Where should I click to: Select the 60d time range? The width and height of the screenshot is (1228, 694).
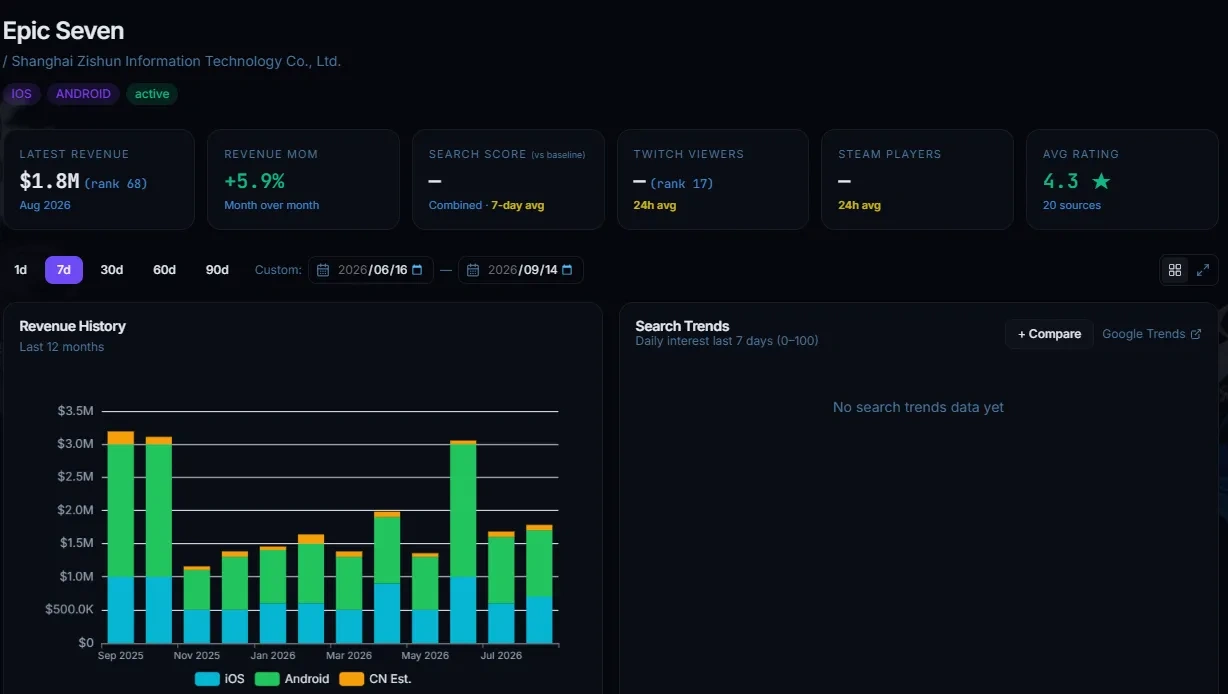[x=164, y=270]
